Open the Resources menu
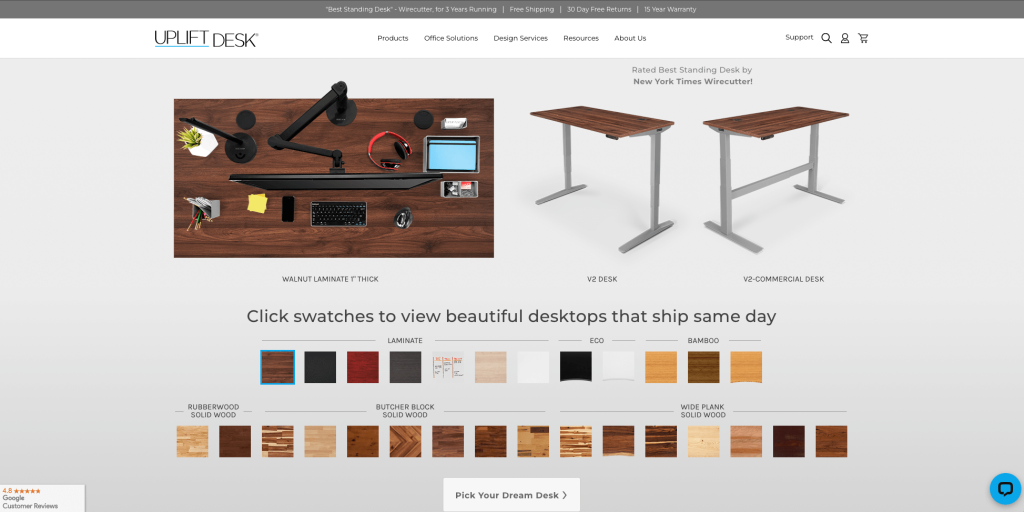 click(581, 38)
